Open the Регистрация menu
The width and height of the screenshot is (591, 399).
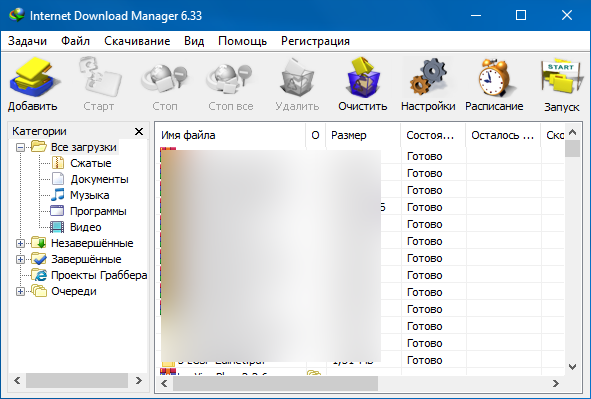click(315, 41)
